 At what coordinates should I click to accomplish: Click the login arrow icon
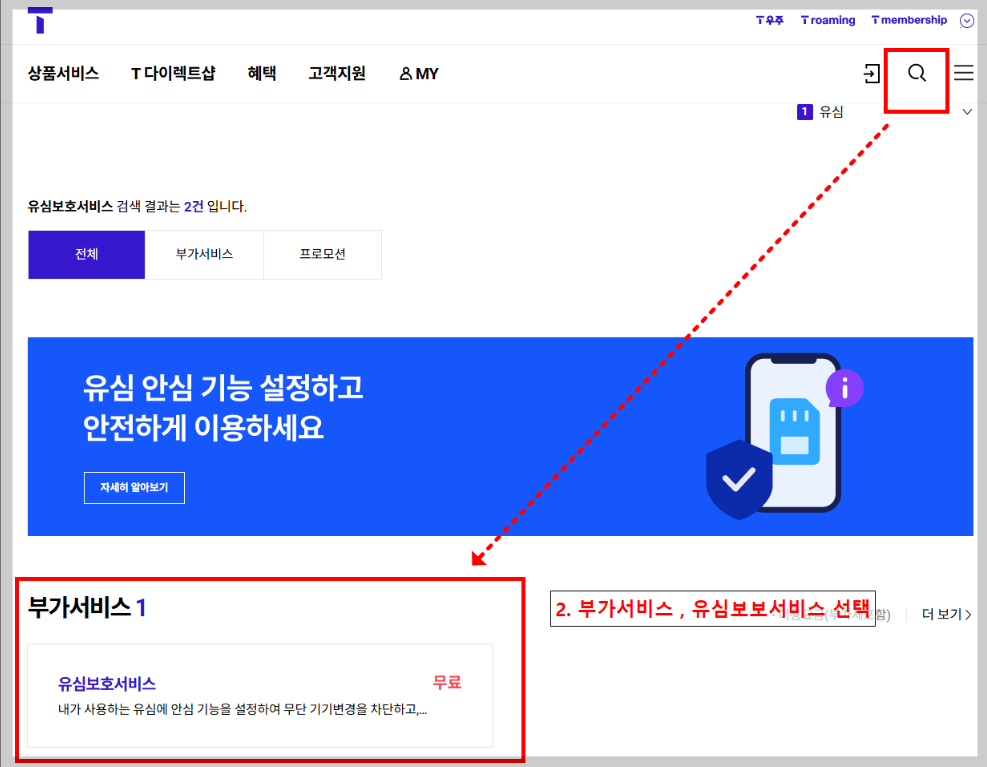coord(871,74)
